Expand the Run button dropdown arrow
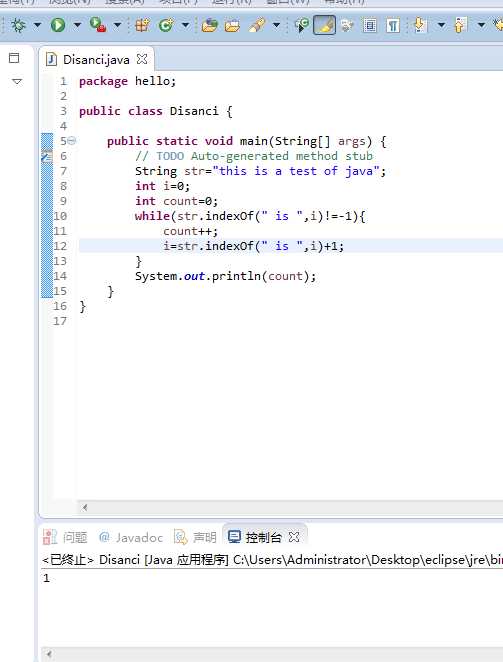This screenshot has width=503, height=662. click(77, 25)
